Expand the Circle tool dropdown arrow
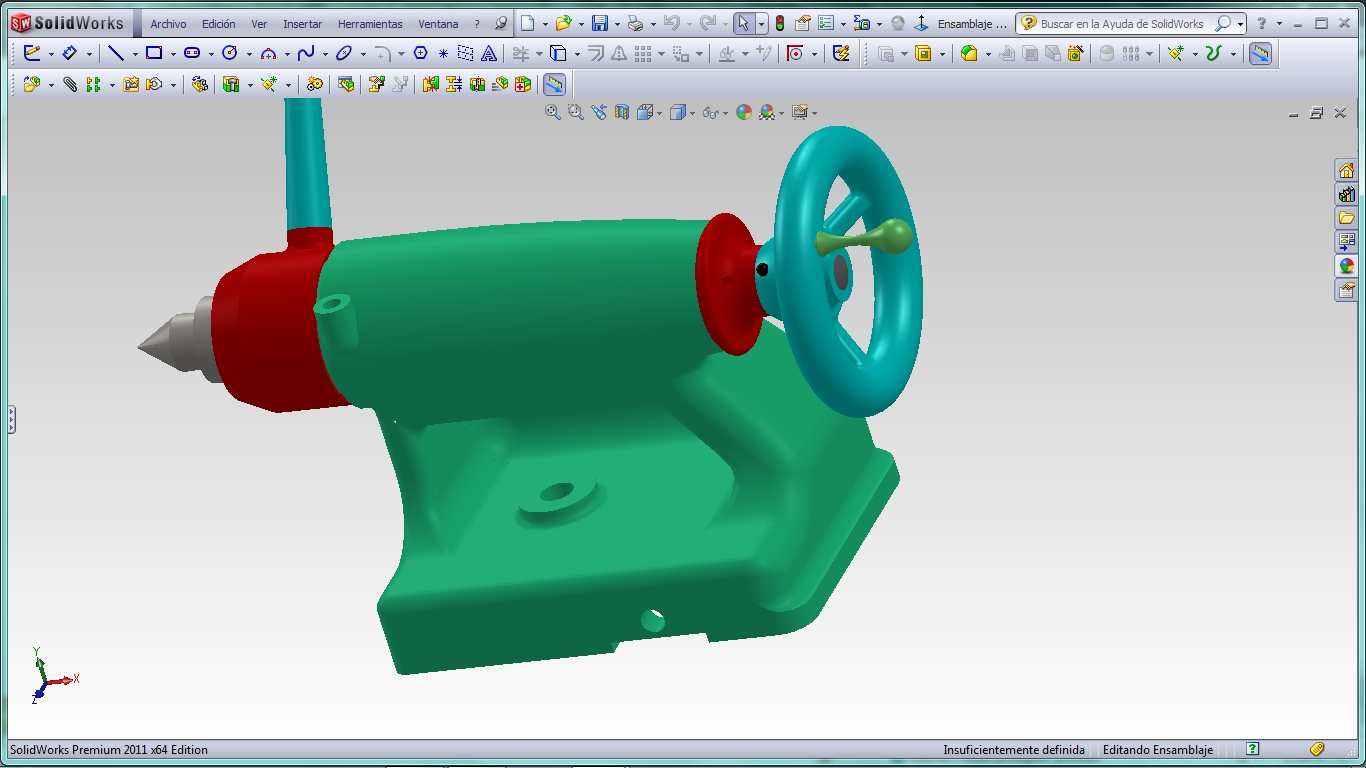 pos(248,54)
